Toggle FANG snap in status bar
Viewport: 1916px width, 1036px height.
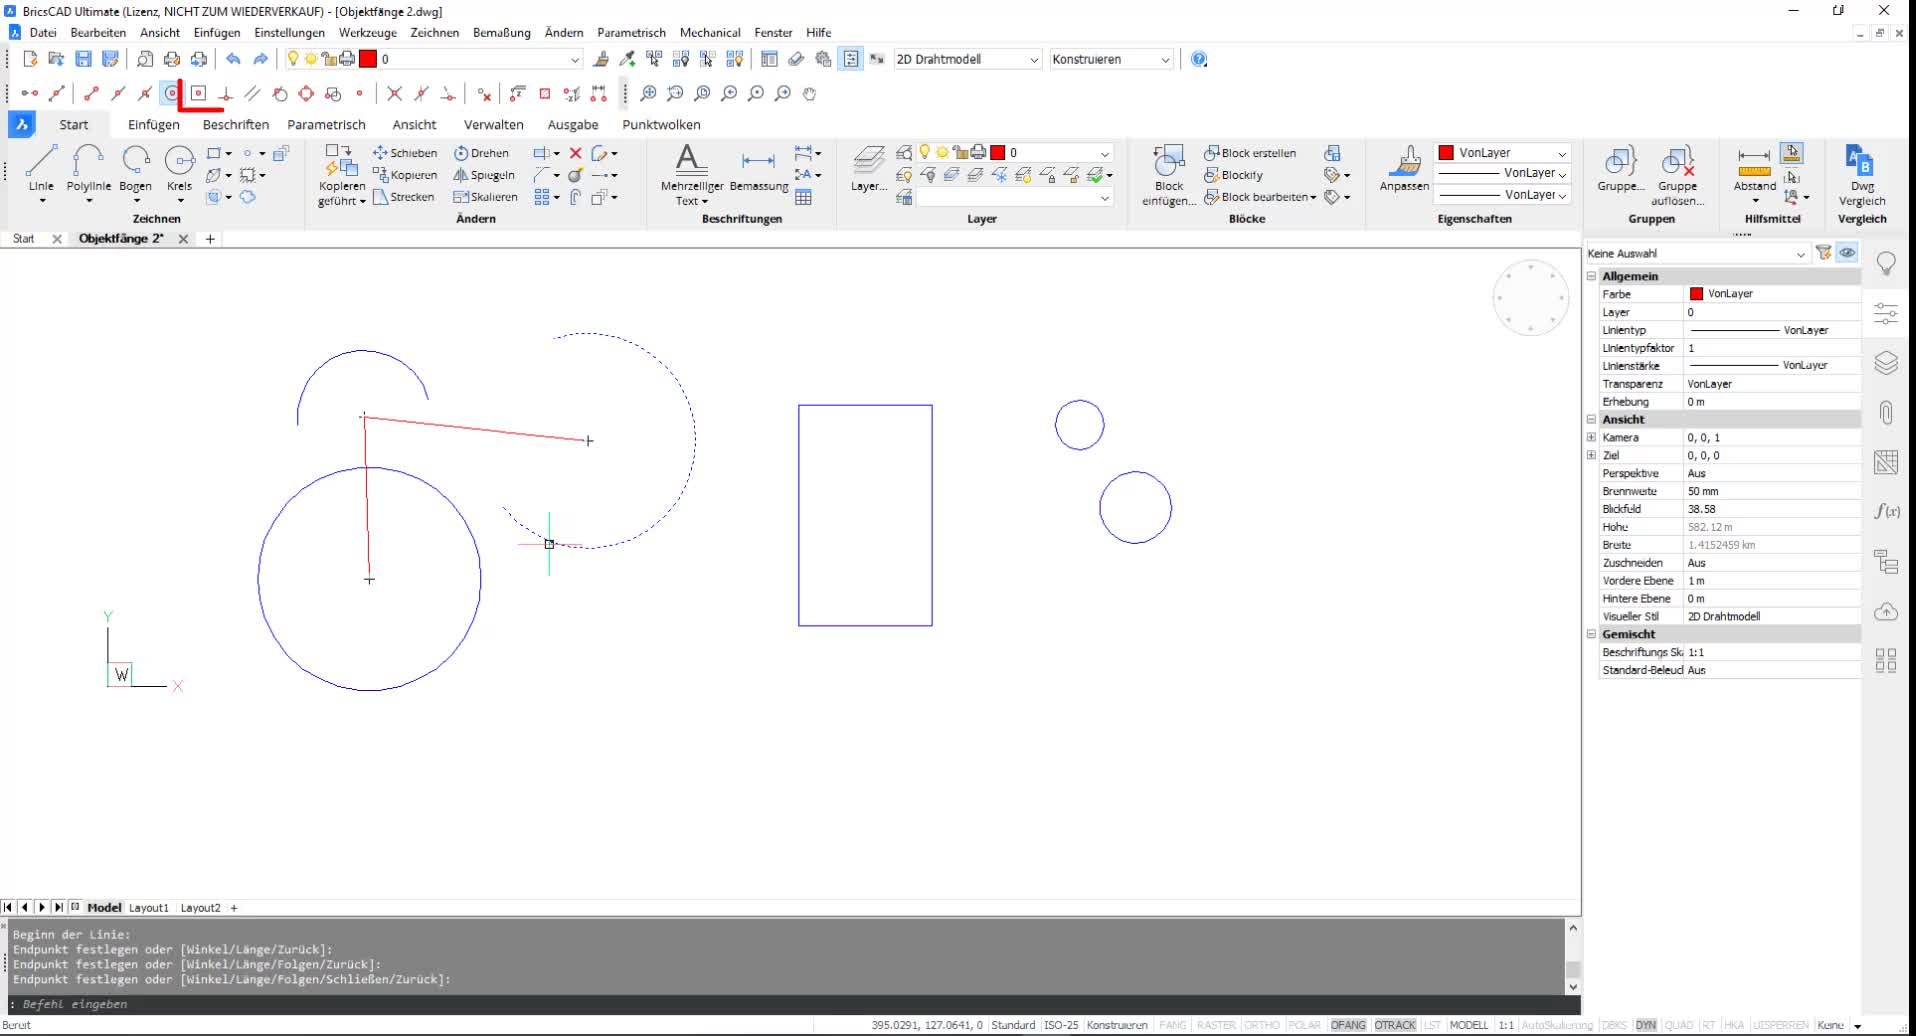click(1172, 1025)
